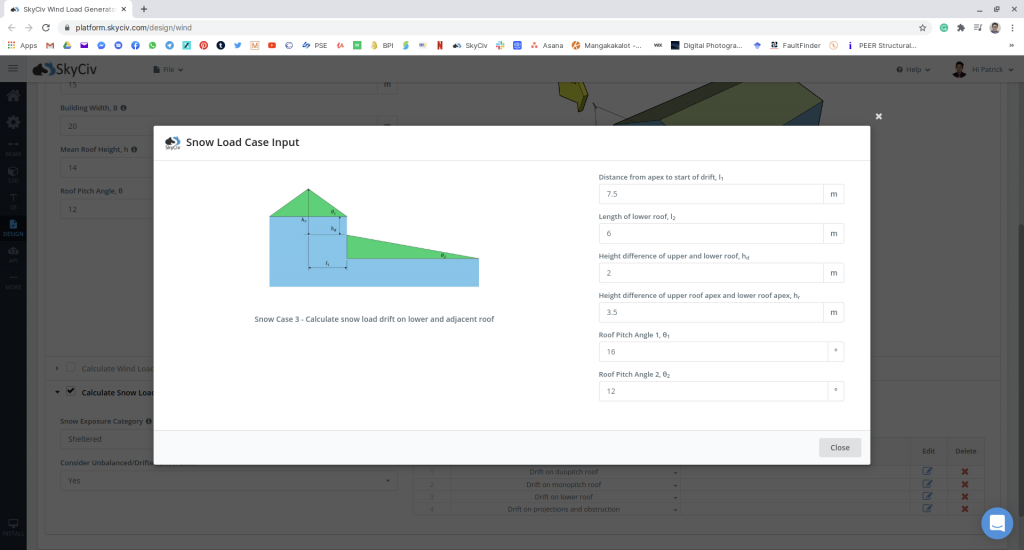
Task: Go to Home via sidebar house icon
Action: click(x=13, y=97)
